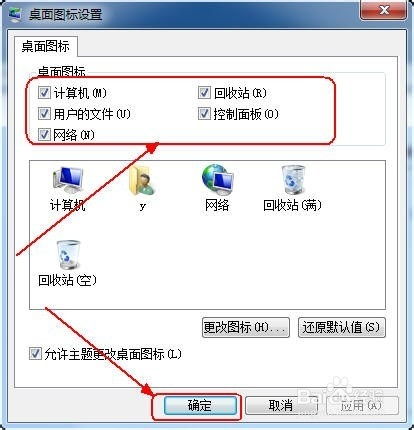Viewport: 414px width, 430px height.
Task: Click the 应用(A) apply button
Action: click(x=362, y=405)
